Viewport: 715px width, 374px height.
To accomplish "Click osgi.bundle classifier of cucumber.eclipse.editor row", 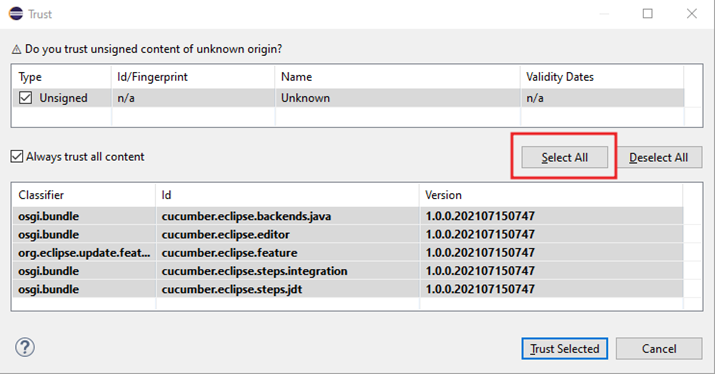I will 48,234.
